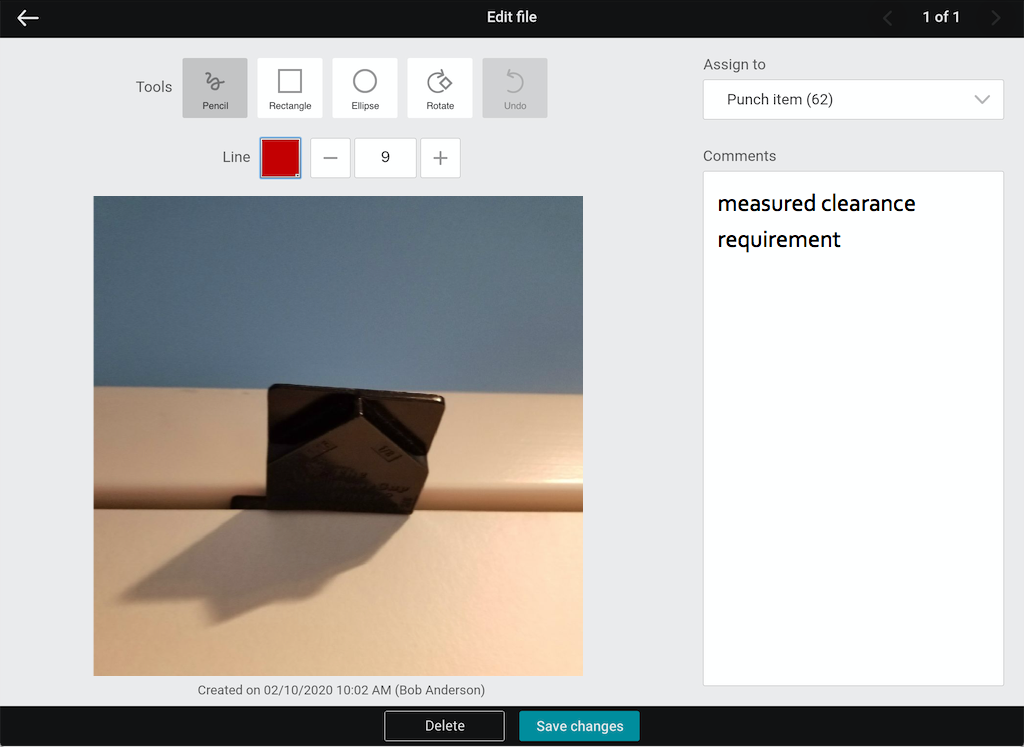
Task: Decrease line width with minus button
Action: click(x=330, y=158)
